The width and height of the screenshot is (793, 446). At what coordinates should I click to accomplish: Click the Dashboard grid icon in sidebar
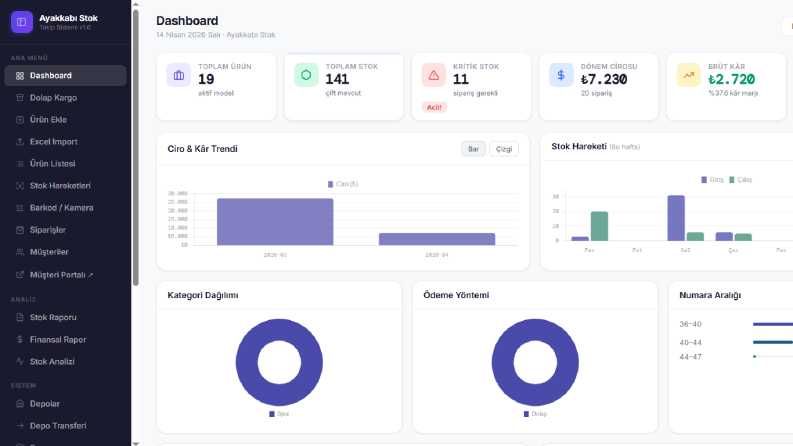click(20, 76)
